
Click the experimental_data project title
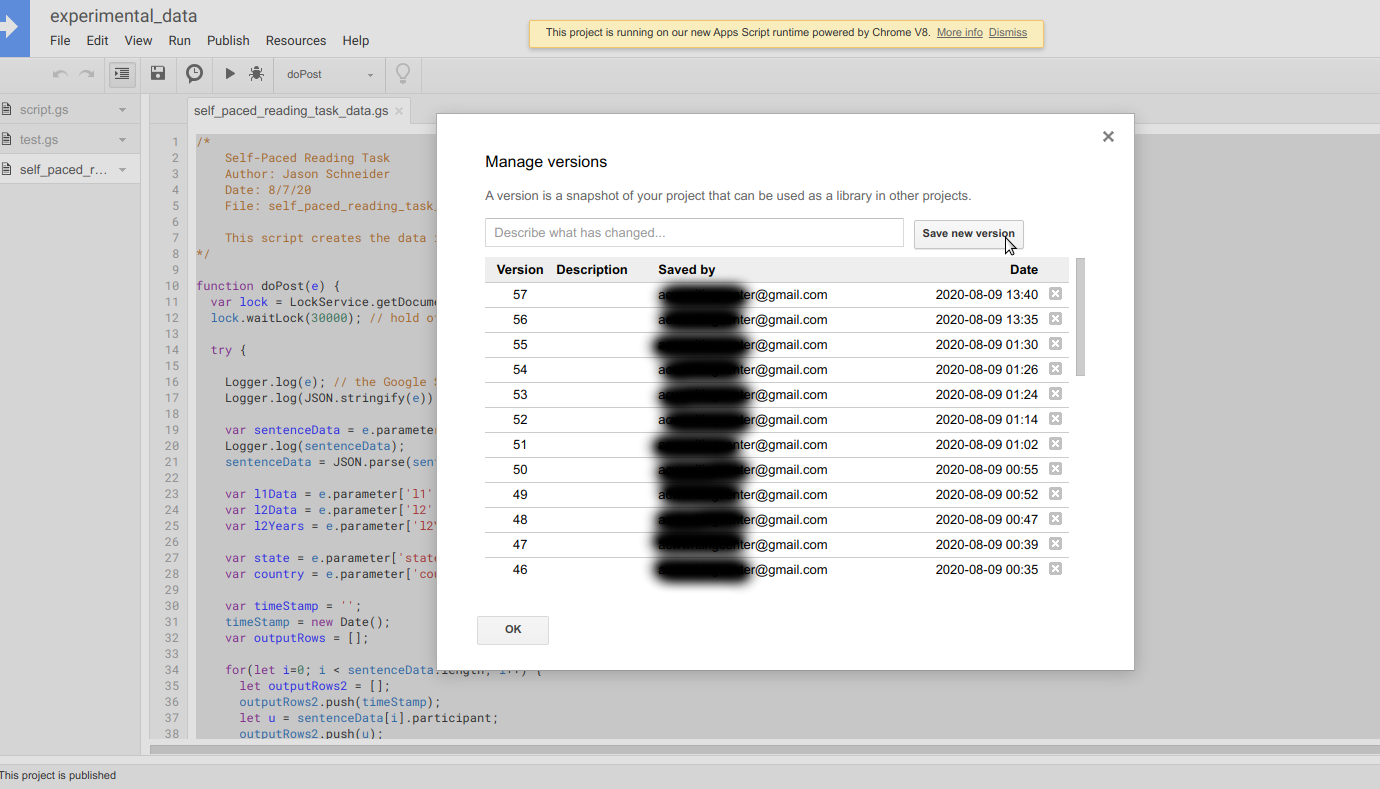click(x=124, y=16)
